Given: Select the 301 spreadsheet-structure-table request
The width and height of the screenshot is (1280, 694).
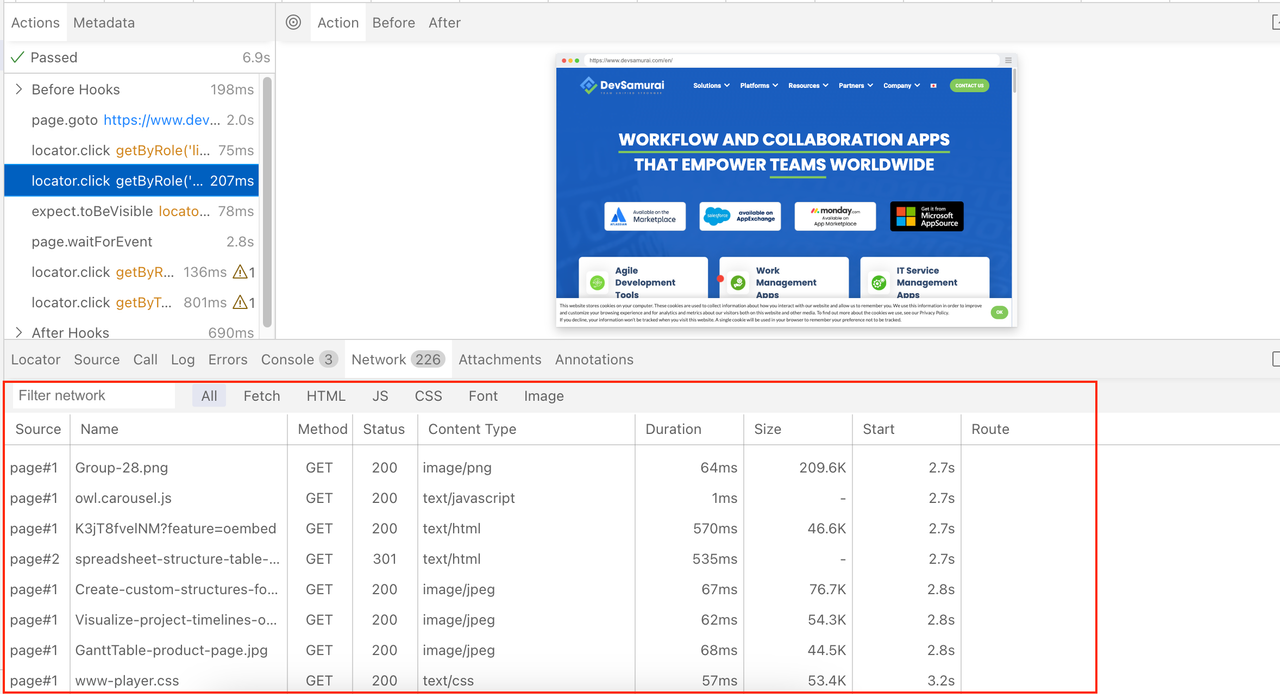Looking at the screenshot, I should tap(548, 559).
